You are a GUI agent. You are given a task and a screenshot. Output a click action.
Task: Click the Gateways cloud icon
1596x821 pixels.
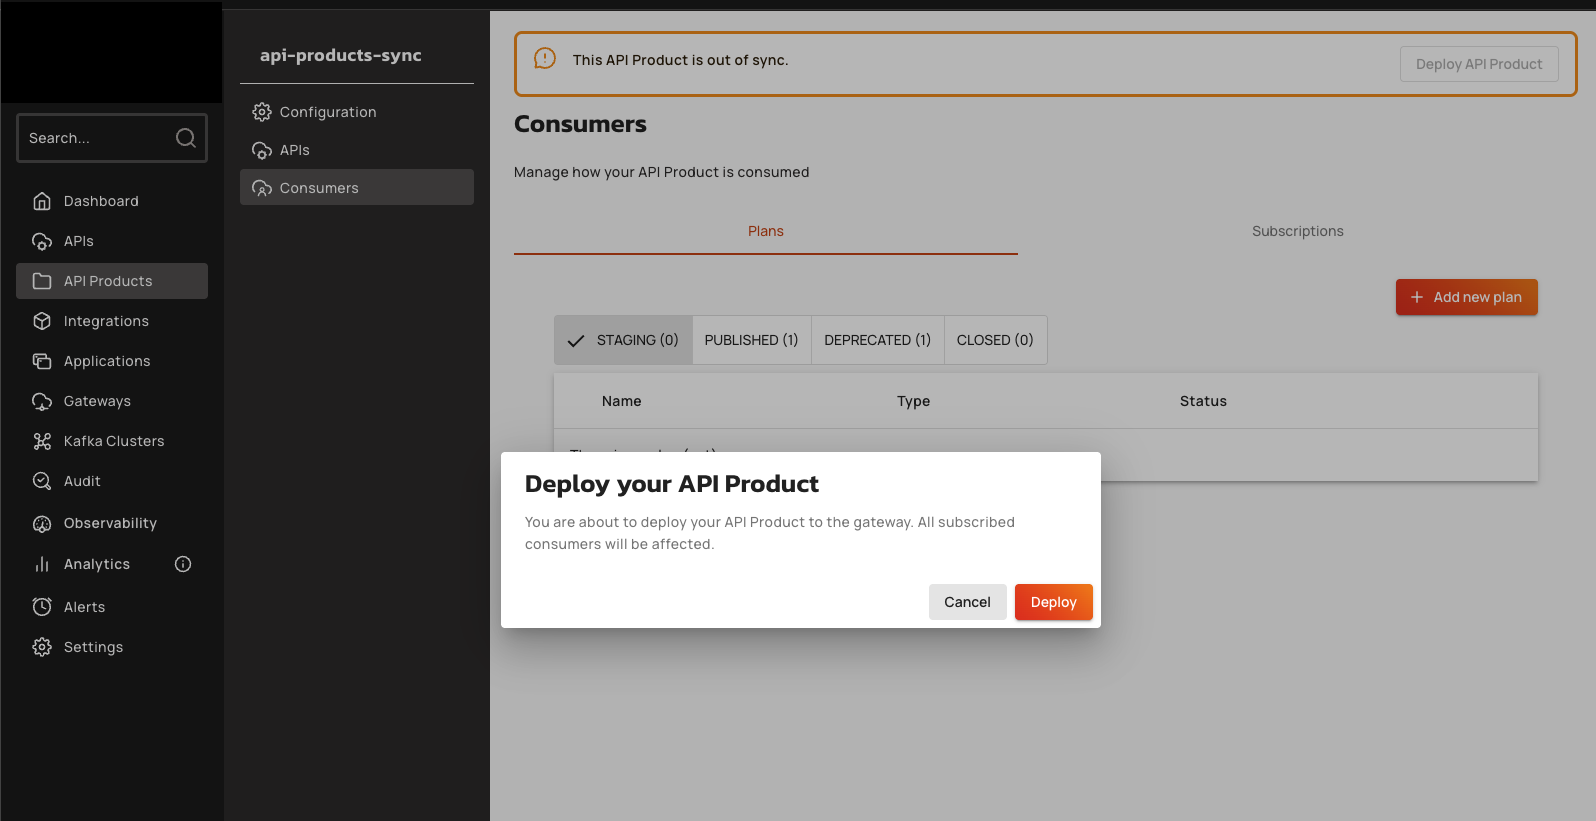tap(42, 401)
